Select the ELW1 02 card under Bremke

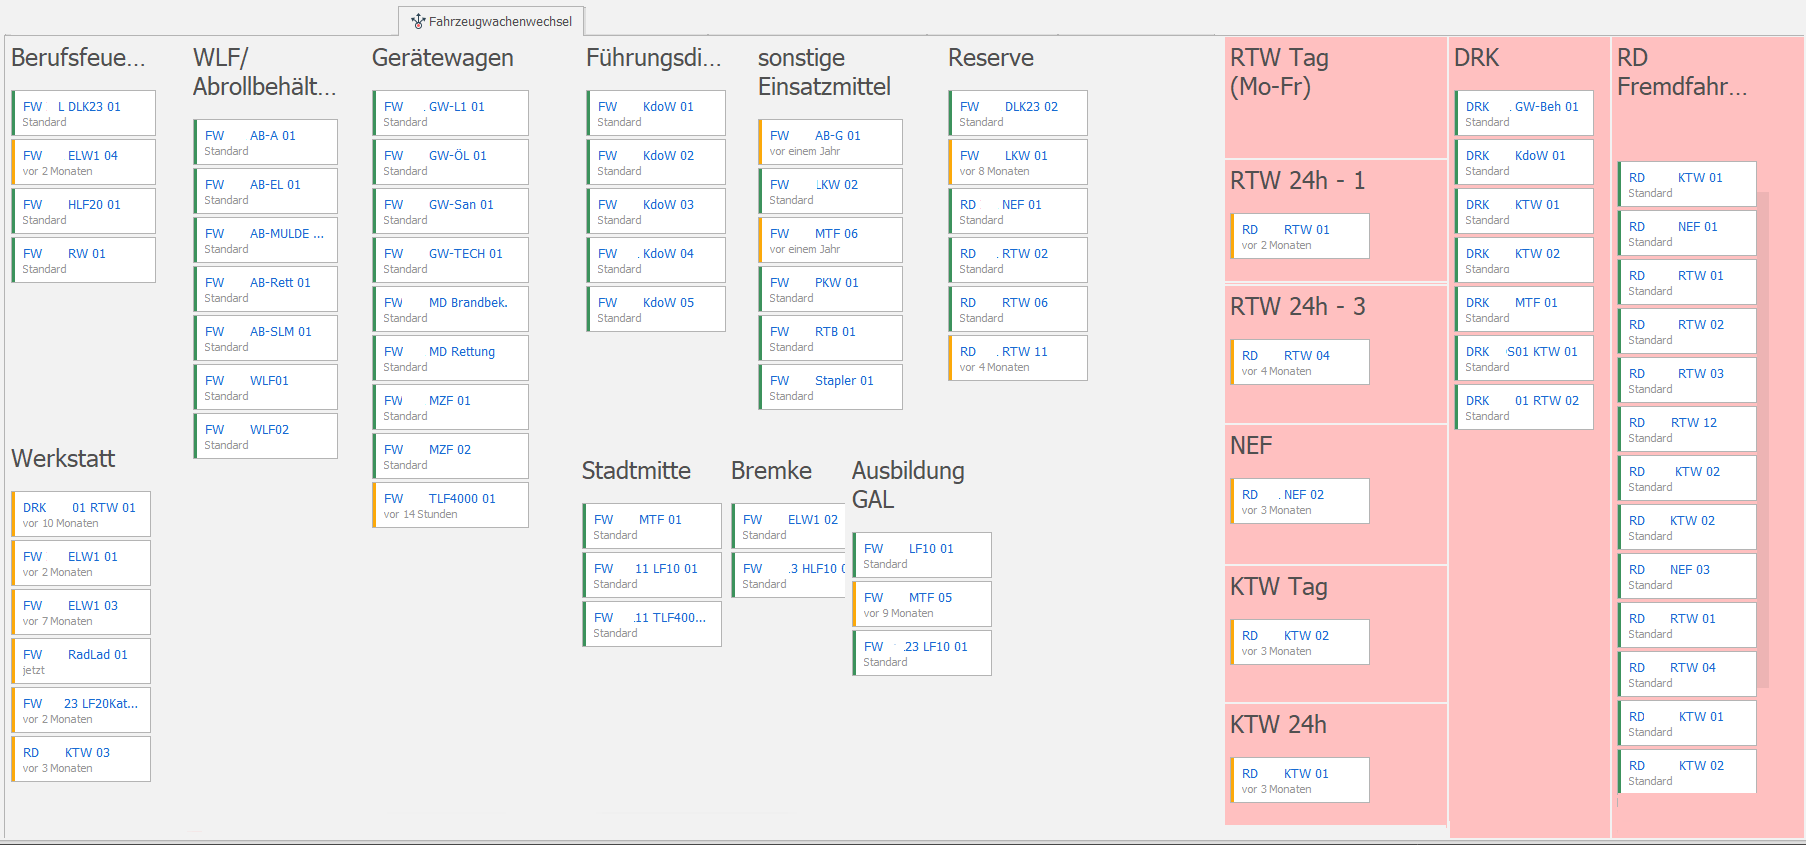point(790,526)
